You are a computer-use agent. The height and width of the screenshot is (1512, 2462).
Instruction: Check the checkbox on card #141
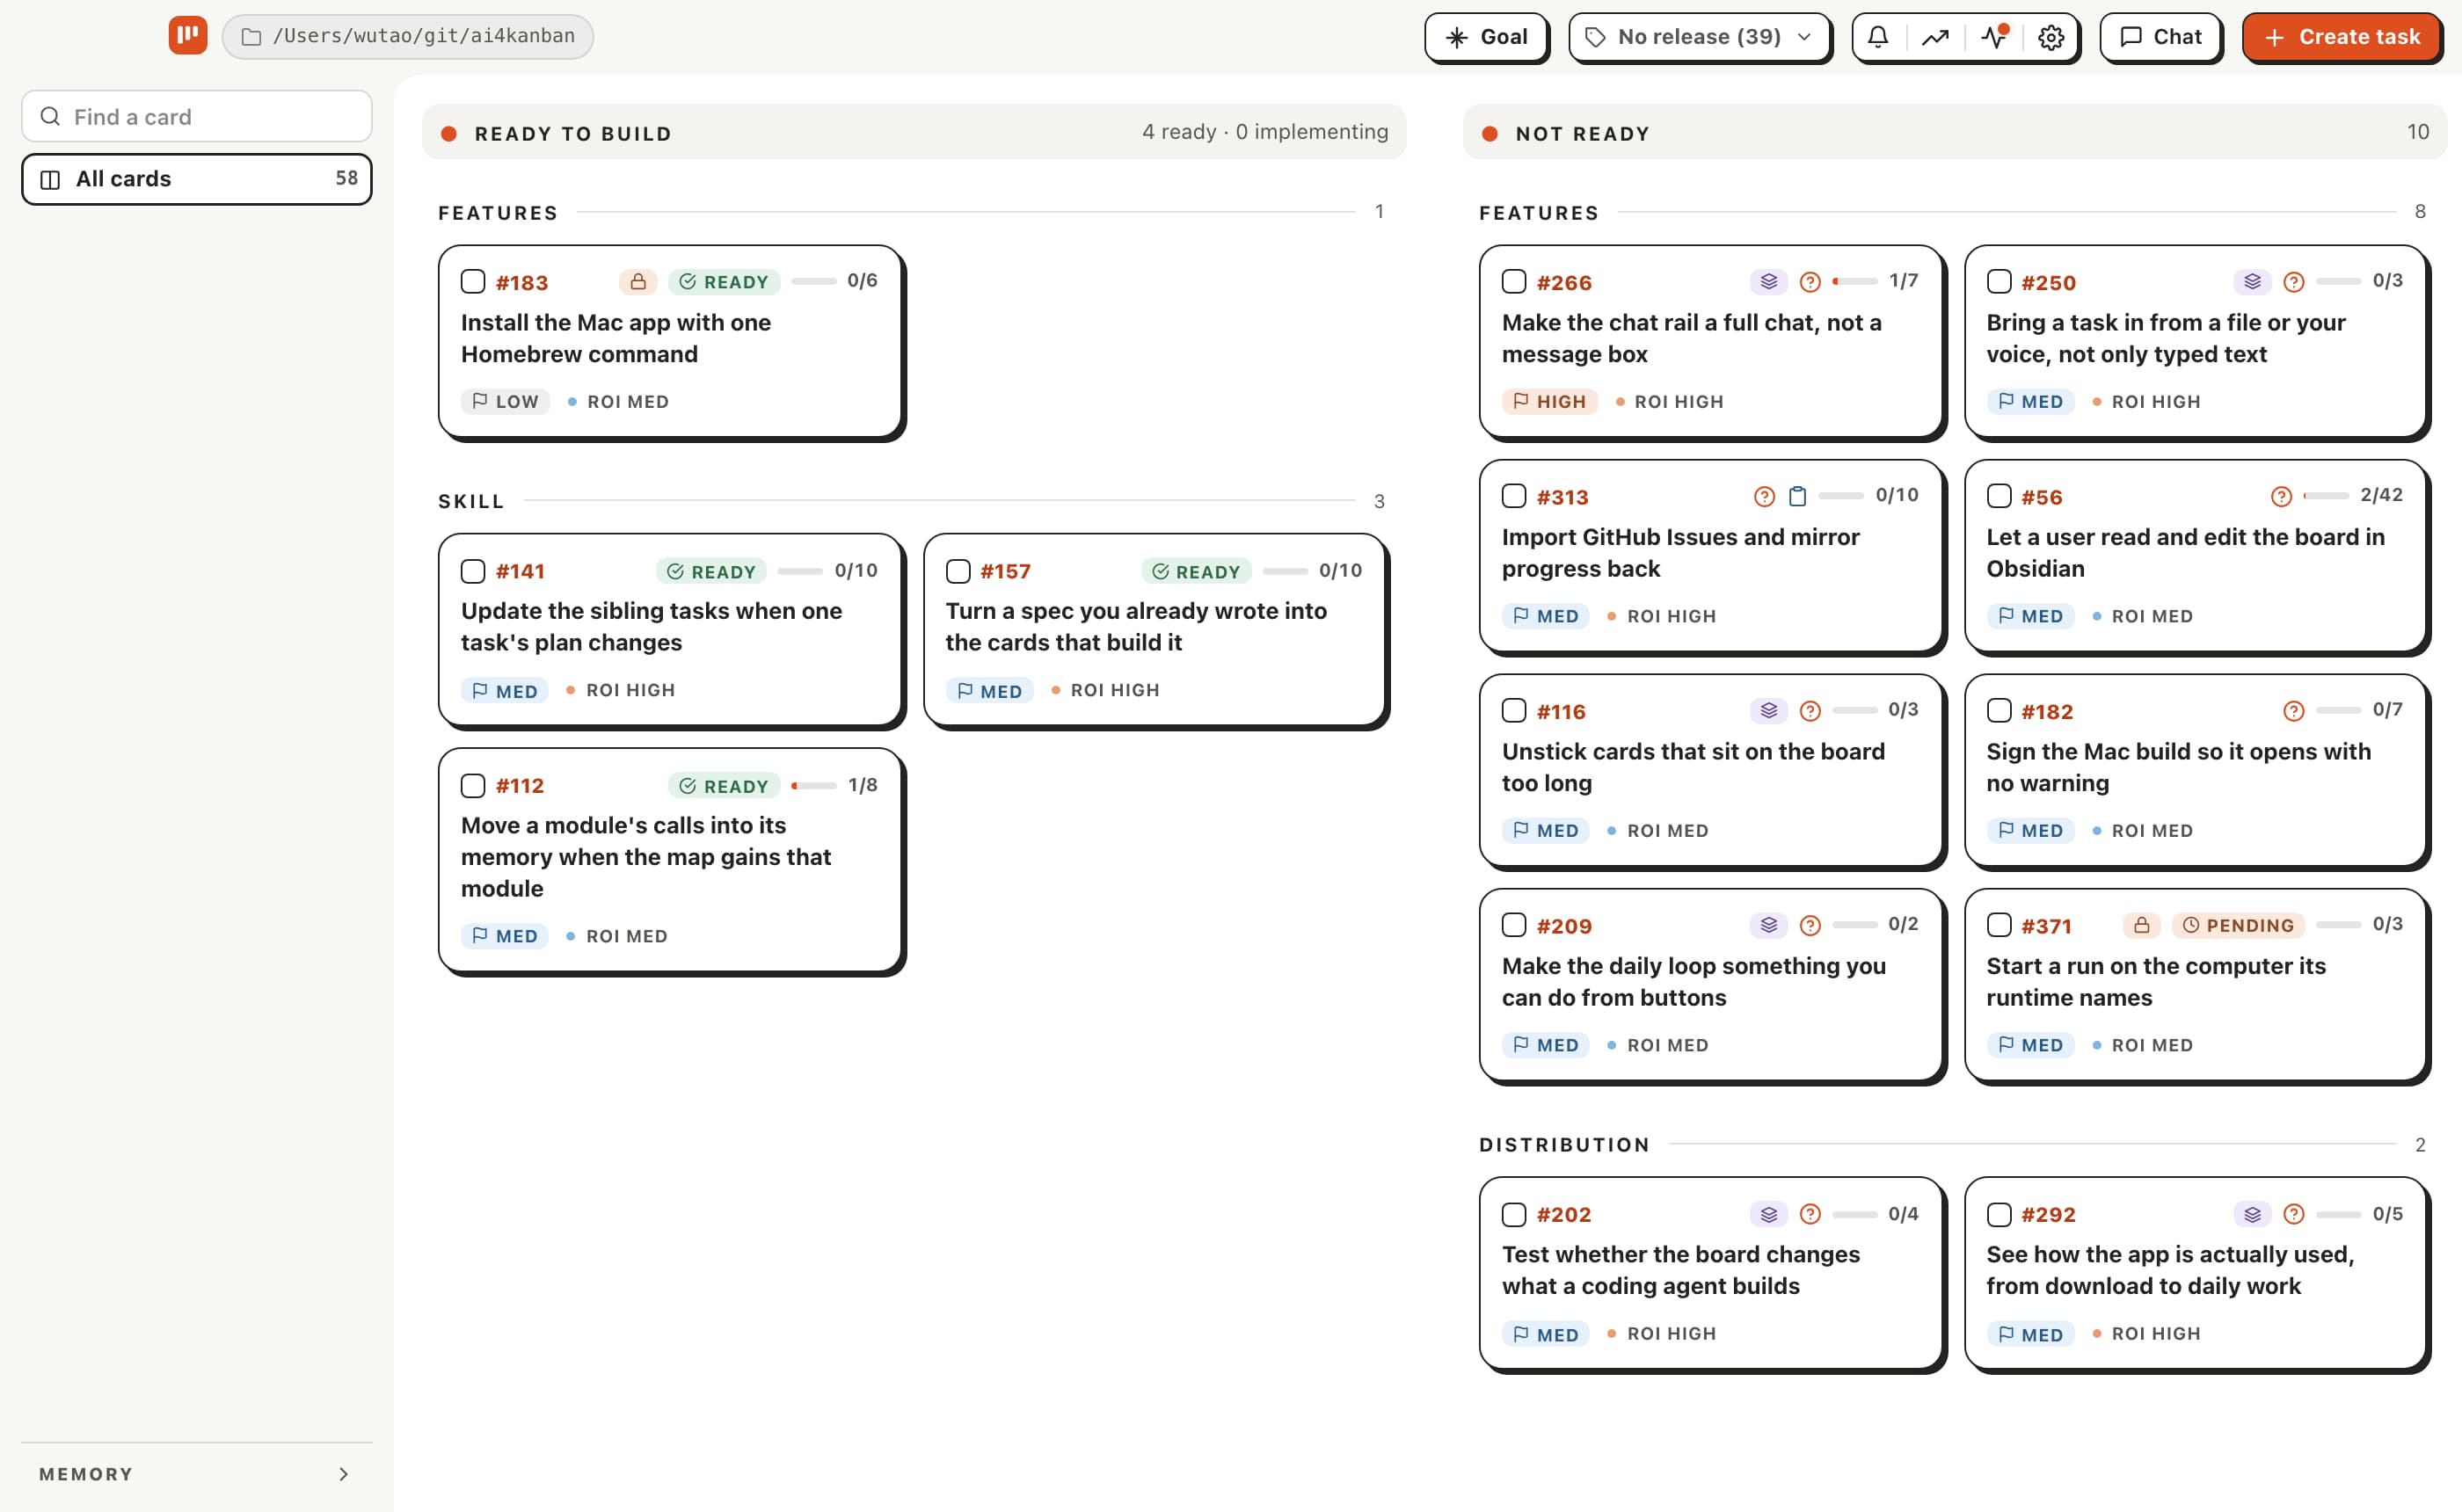[x=473, y=571]
